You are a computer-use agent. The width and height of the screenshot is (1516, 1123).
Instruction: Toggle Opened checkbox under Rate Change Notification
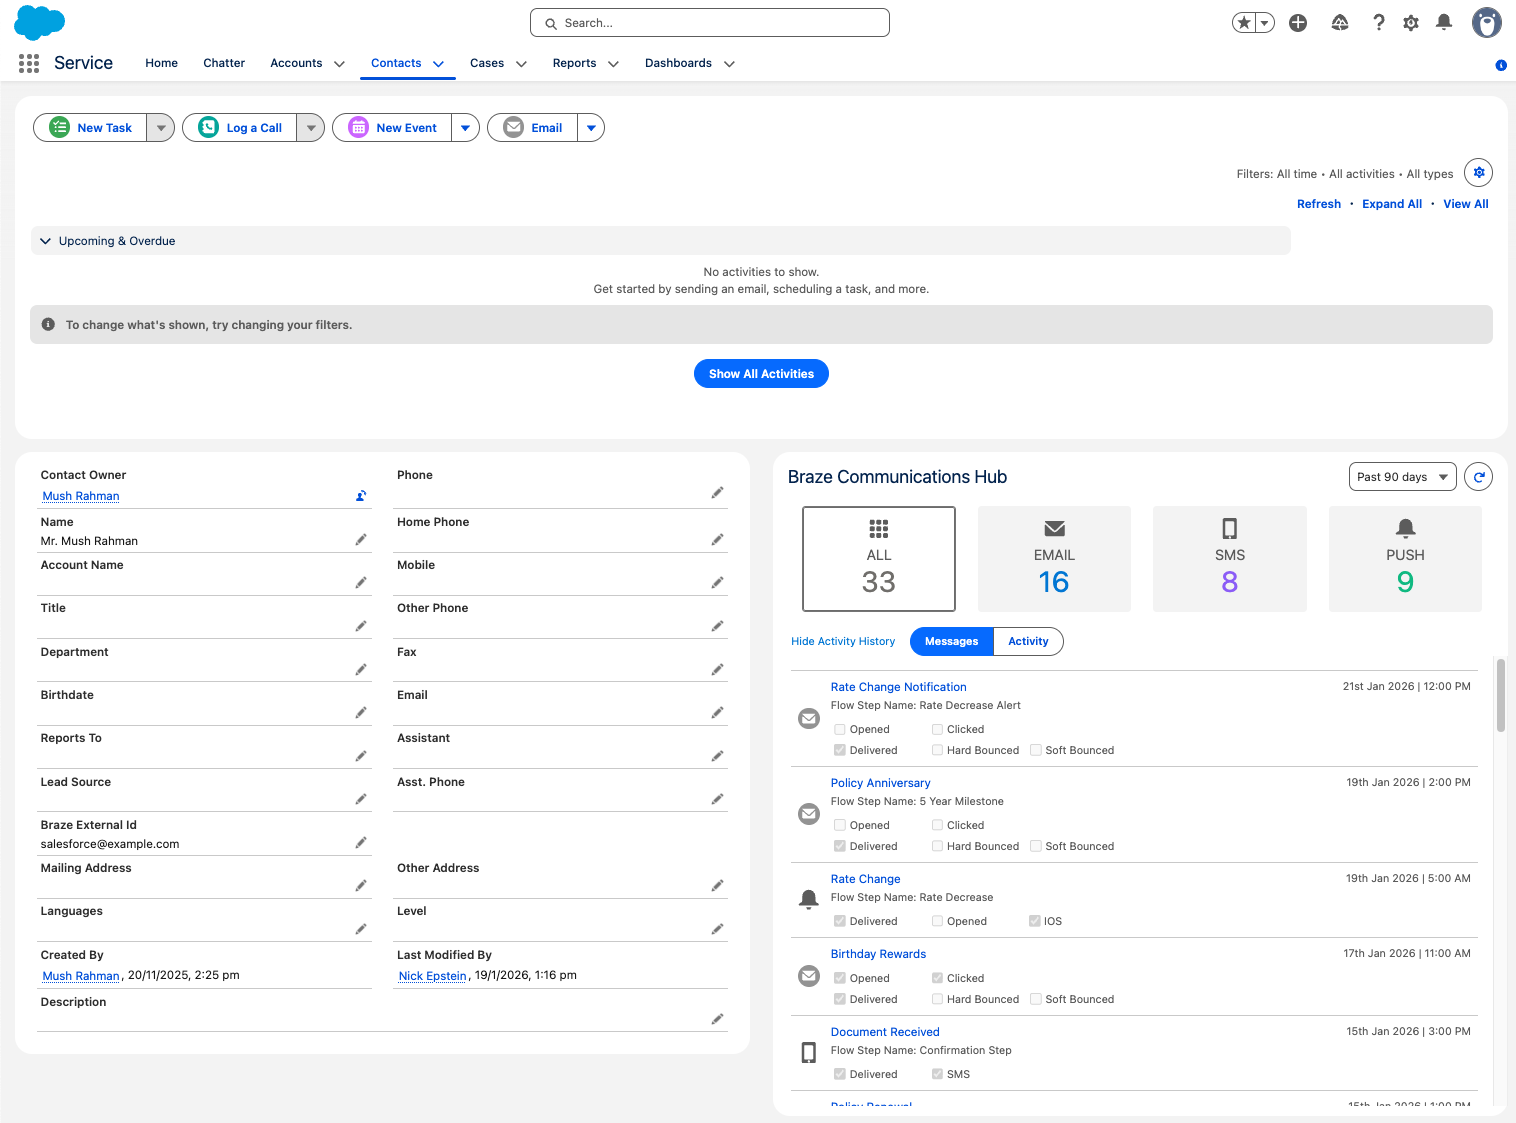pyautogui.click(x=840, y=730)
